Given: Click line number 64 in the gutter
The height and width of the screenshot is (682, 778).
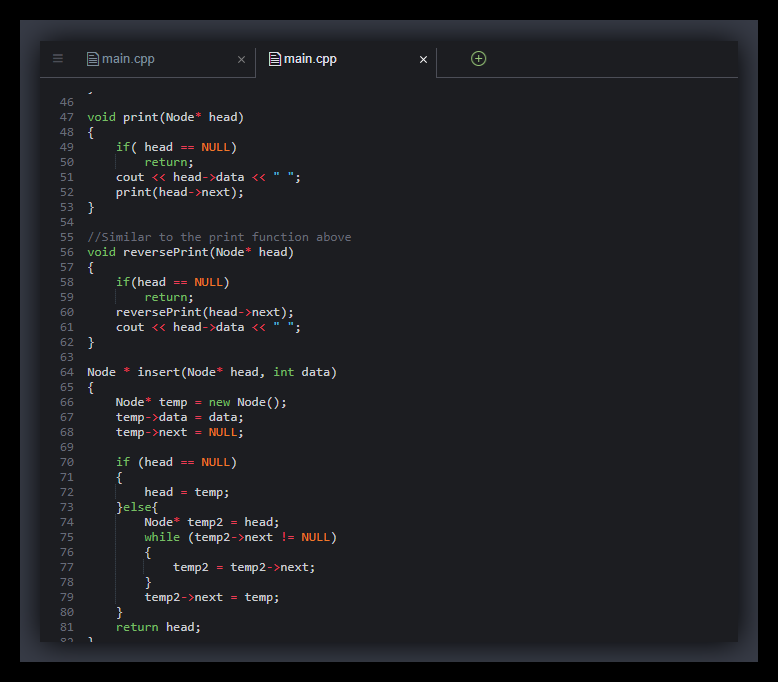Looking at the screenshot, I should click(x=66, y=372).
